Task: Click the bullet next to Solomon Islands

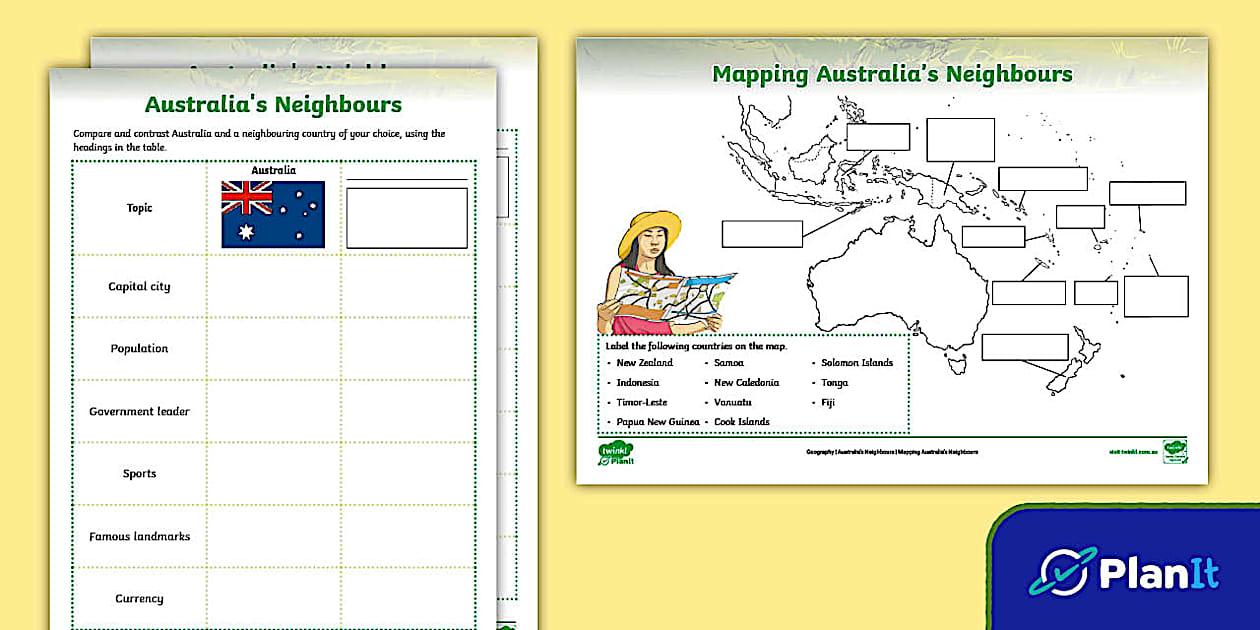Action: 814,363
